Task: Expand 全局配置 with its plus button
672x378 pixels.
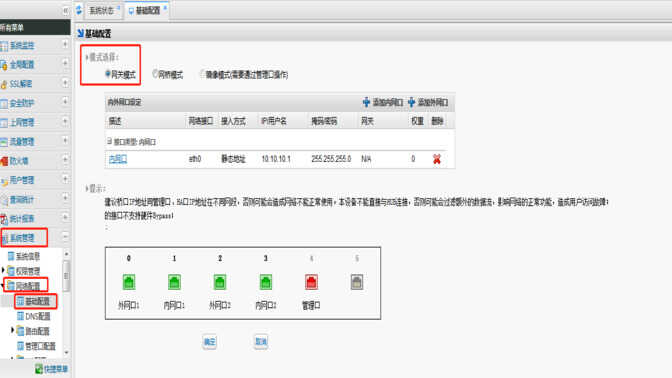Action: [65, 63]
